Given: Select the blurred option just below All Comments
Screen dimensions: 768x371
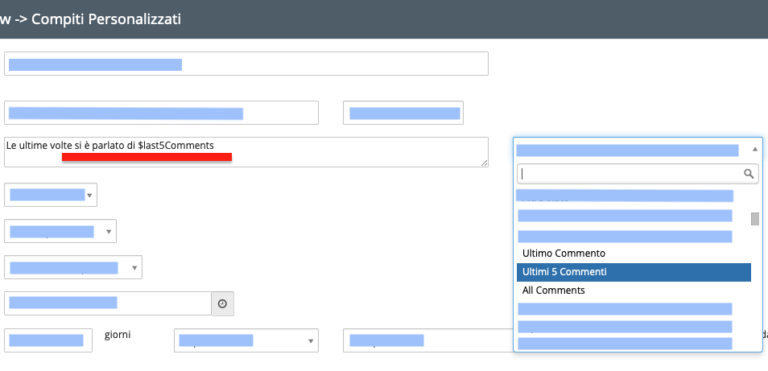Looking at the screenshot, I should (625, 309).
